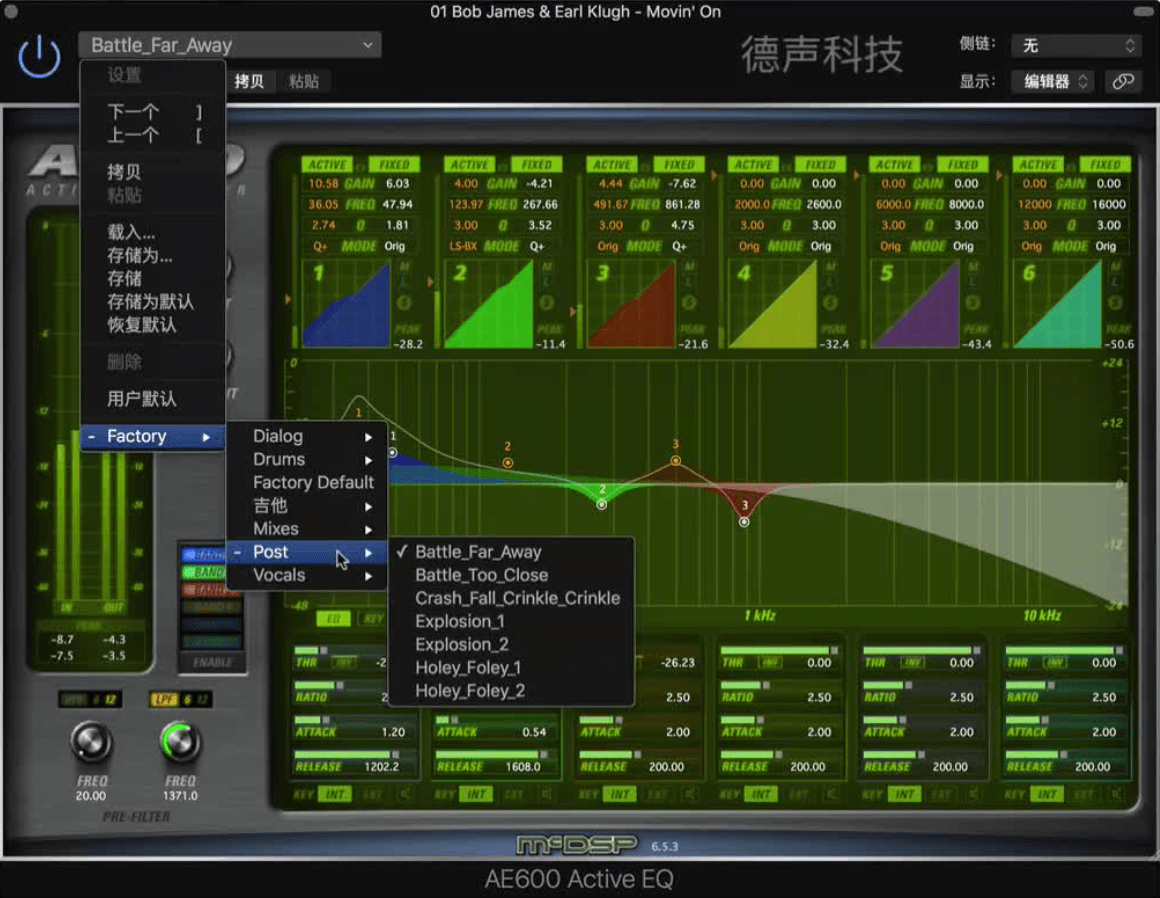Click band 4 key listen speaker icon
The image size is (1160, 898).
click(832, 794)
